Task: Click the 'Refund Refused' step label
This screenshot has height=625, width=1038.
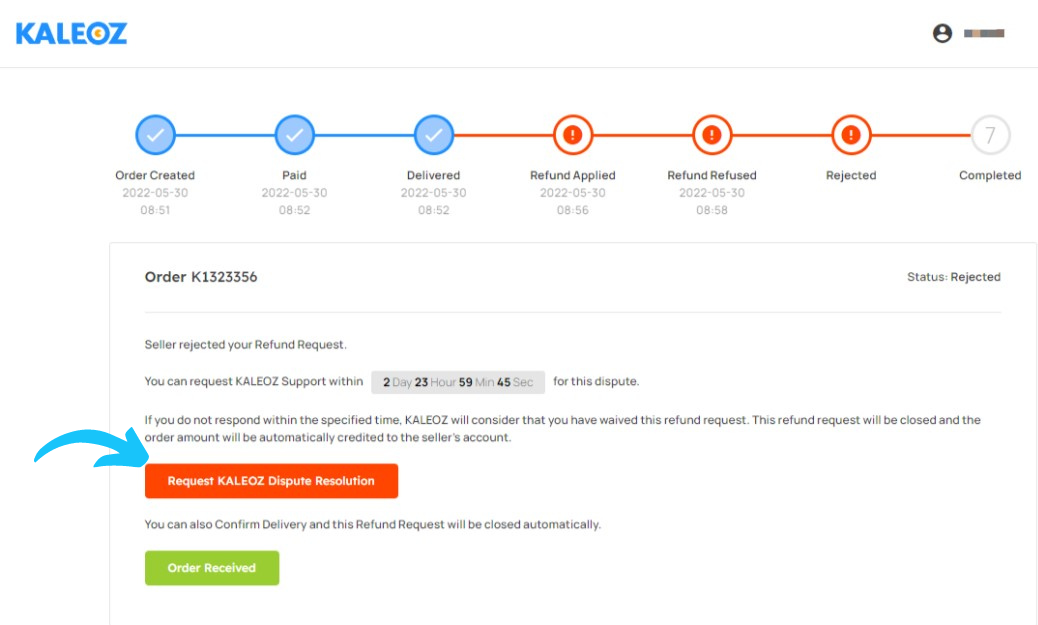Action: point(712,175)
